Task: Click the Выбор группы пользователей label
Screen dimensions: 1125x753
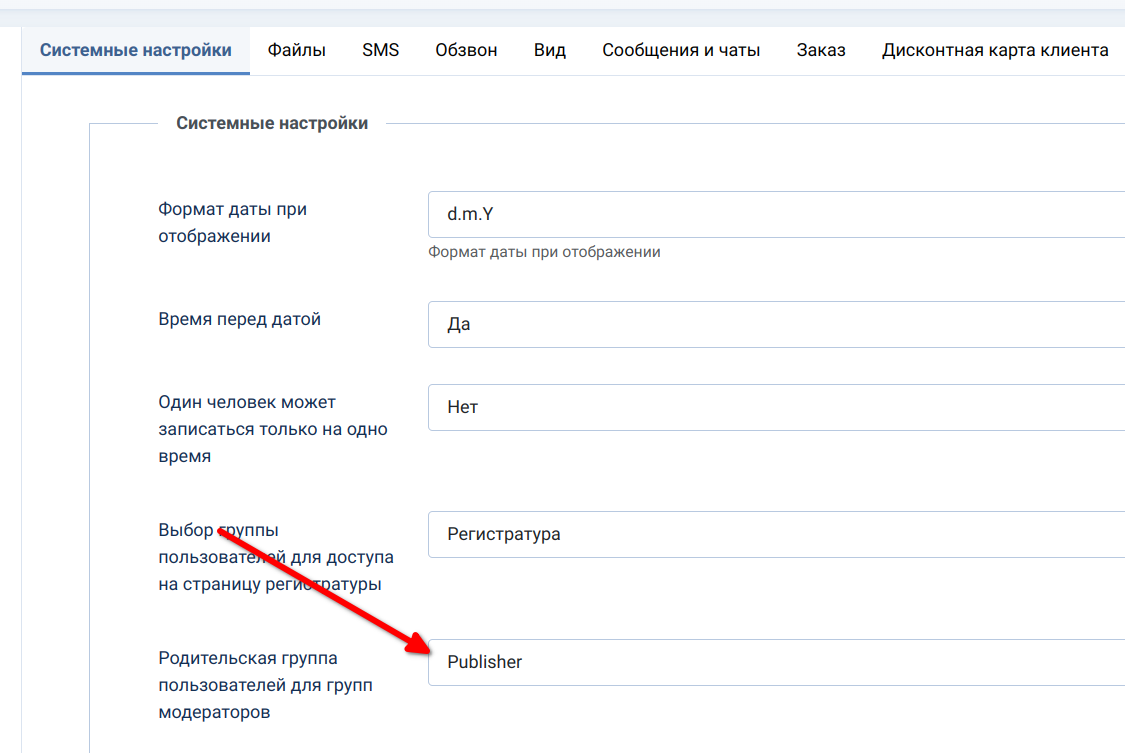Action: [x=275, y=557]
